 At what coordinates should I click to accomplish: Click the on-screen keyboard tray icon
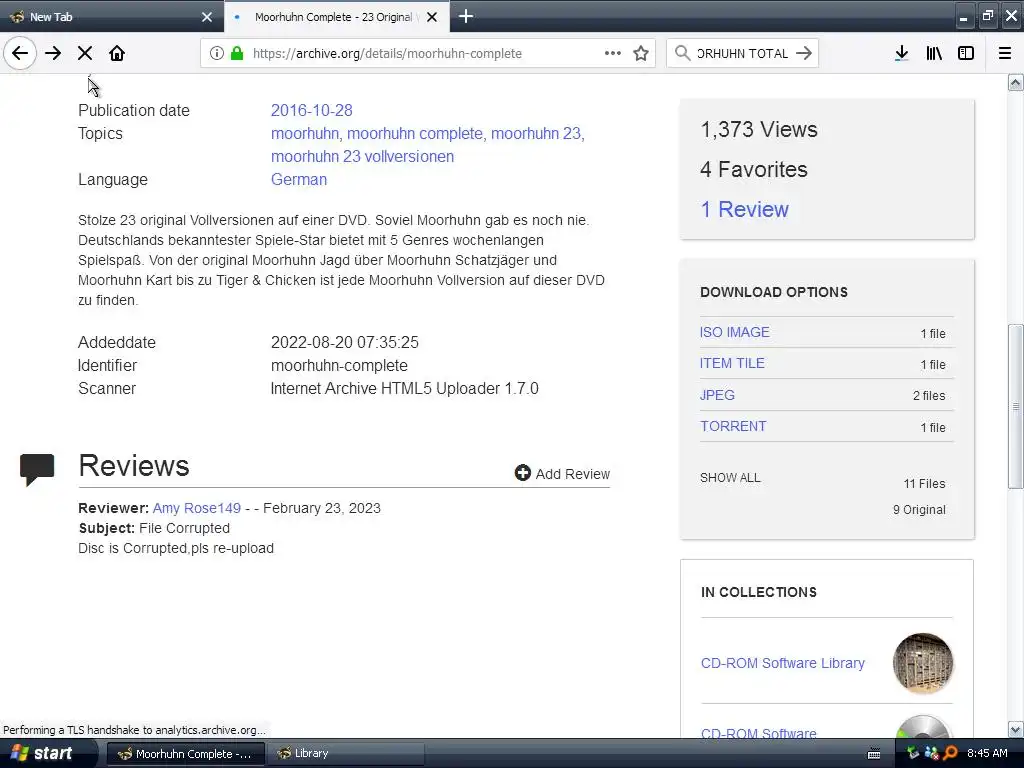point(874,754)
